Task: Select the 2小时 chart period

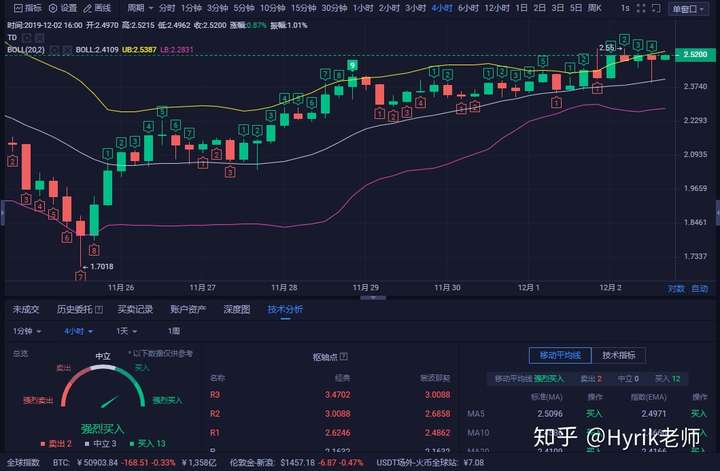Action: click(x=389, y=8)
